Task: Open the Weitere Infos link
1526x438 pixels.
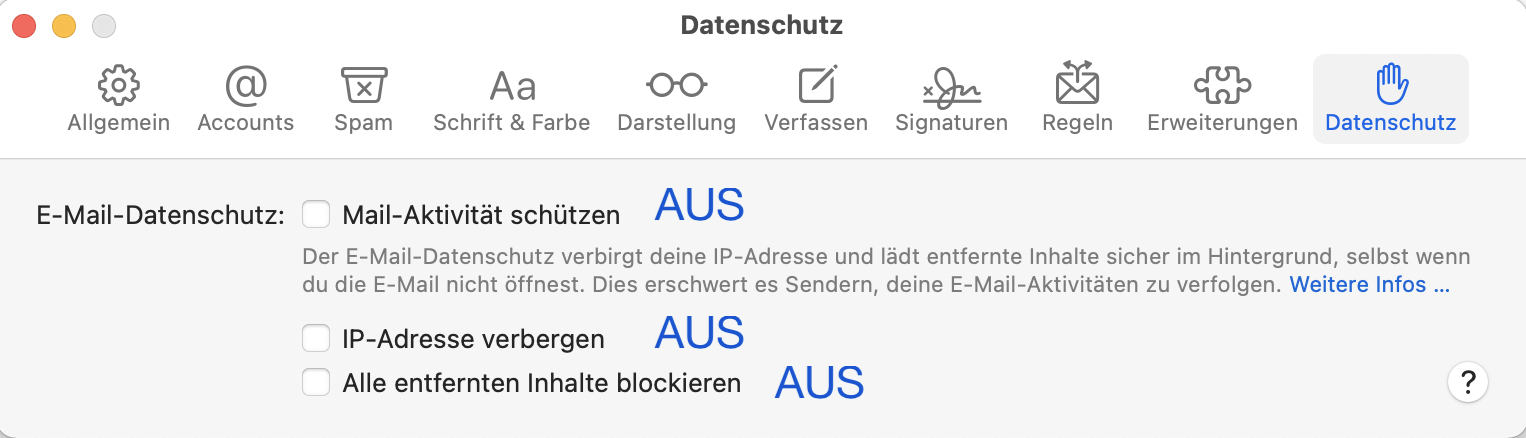Action: (x=1369, y=285)
